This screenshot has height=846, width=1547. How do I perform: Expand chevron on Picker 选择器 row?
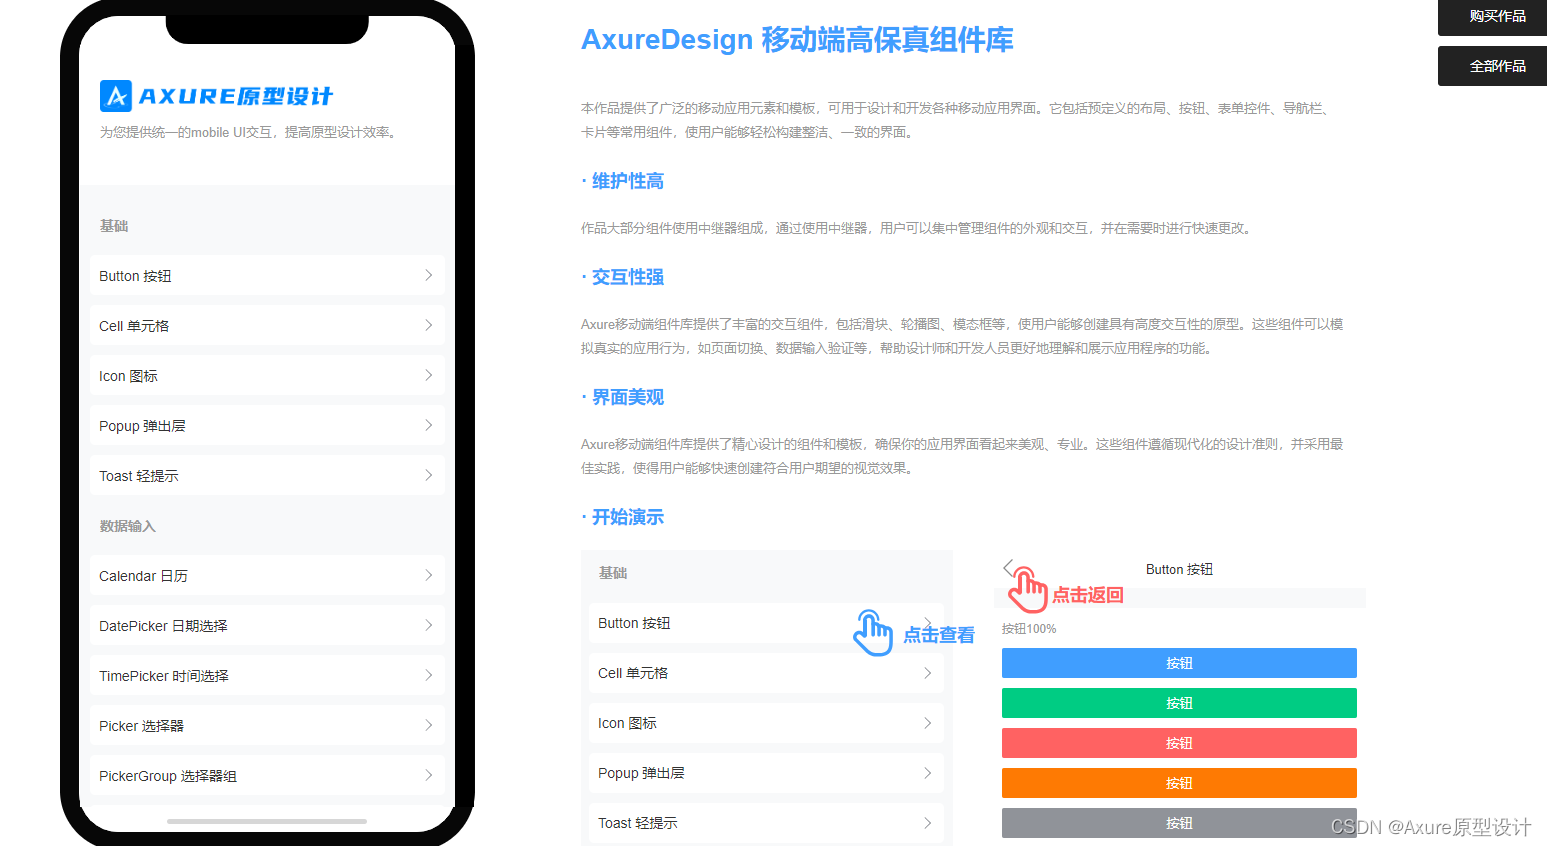[x=428, y=725]
